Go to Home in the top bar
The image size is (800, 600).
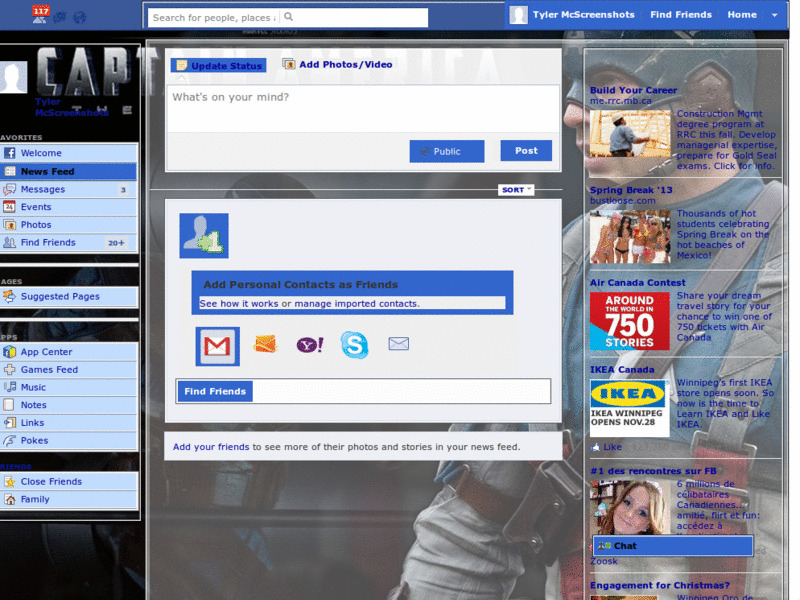point(741,15)
